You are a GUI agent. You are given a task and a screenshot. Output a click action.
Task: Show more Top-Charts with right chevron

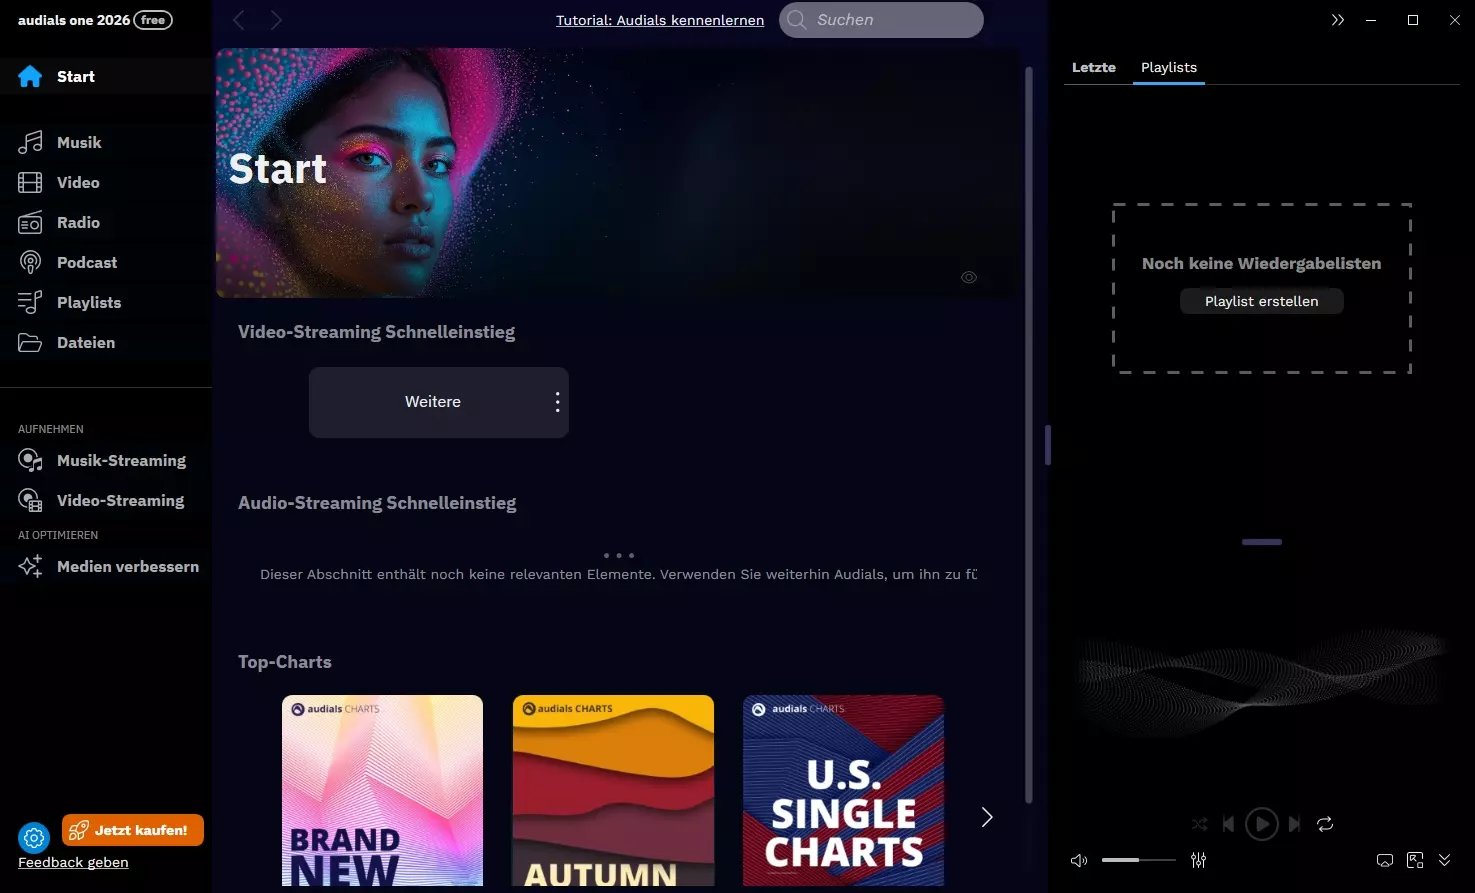coord(986,817)
